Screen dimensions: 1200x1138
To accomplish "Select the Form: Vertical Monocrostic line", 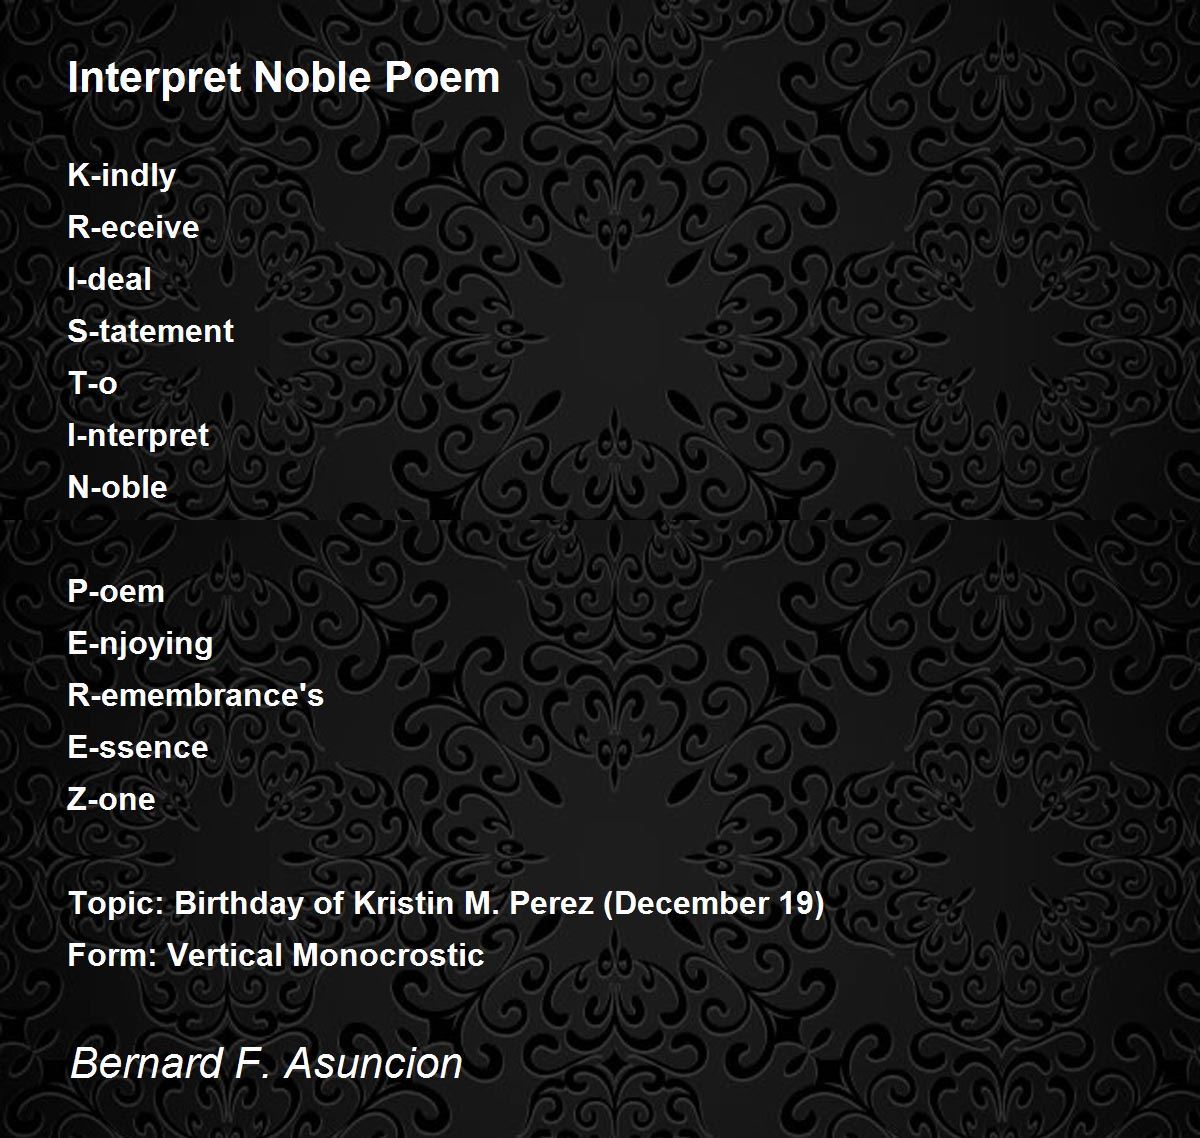I will point(276,955).
